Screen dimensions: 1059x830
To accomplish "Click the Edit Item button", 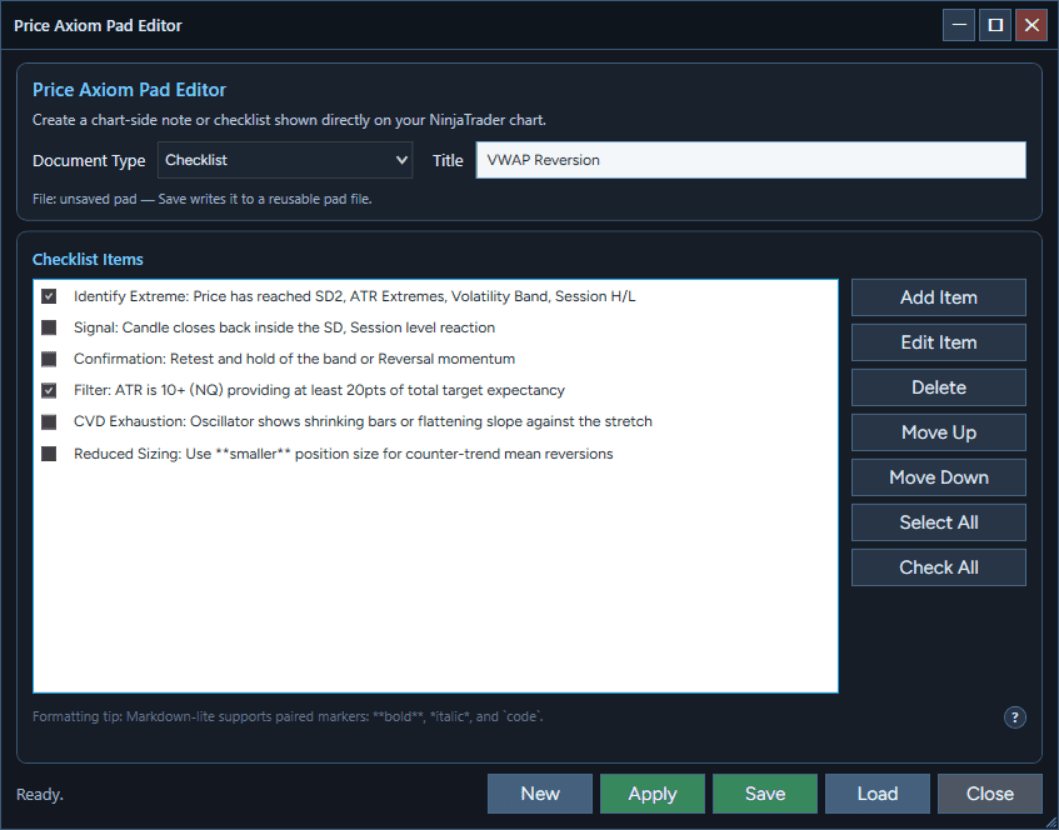I will pos(938,342).
